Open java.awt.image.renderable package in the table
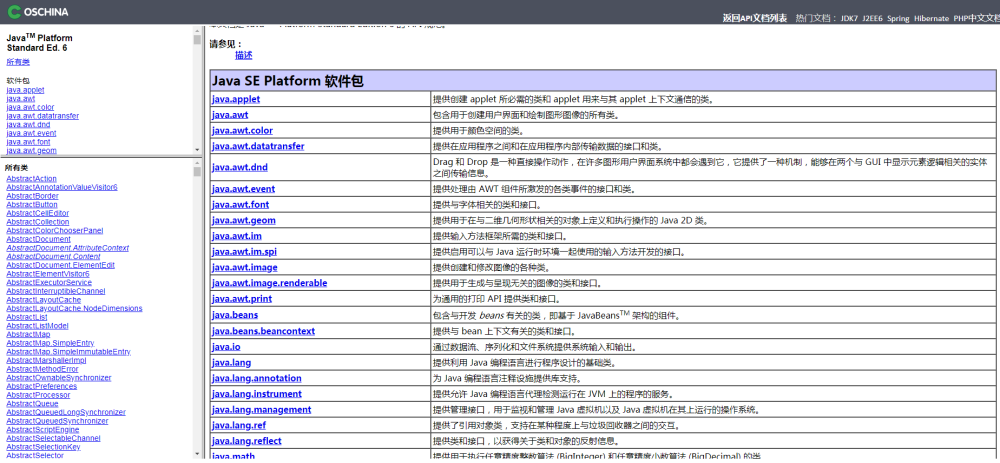Viewport: 1000px width, 463px height. [x=269, y=283]
